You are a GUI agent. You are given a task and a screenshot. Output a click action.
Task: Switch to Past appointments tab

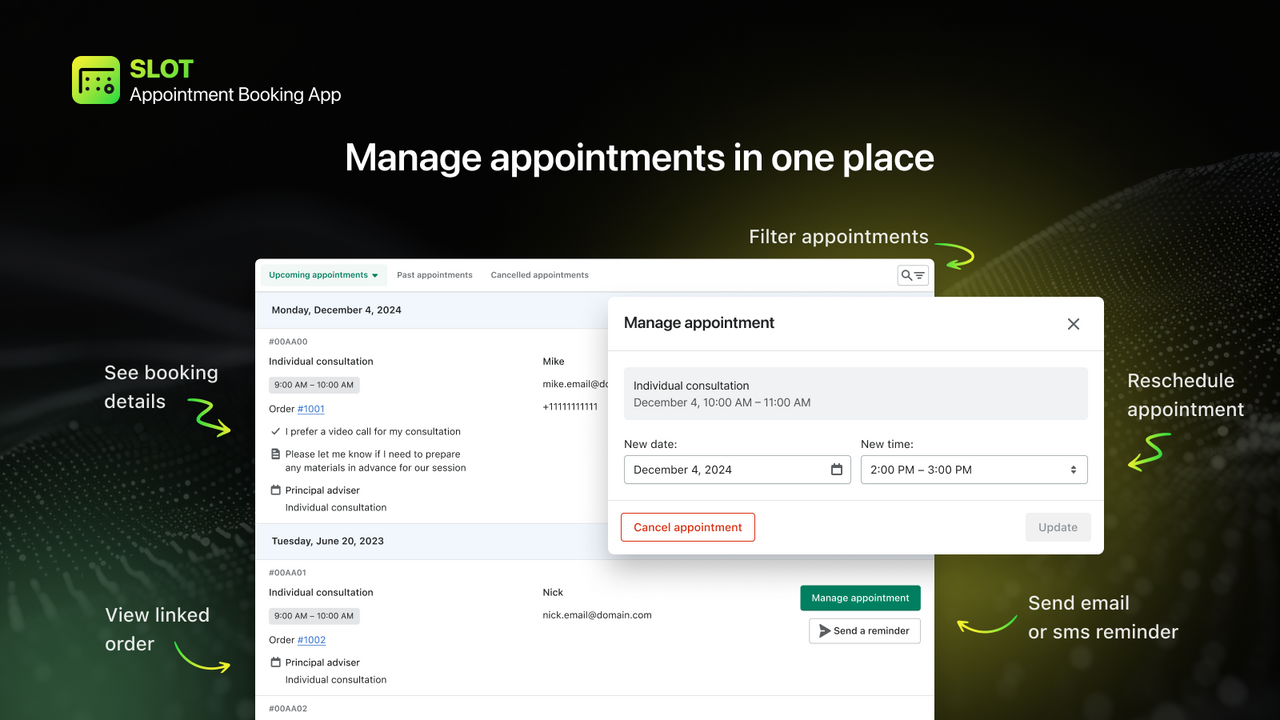(434, 275)
